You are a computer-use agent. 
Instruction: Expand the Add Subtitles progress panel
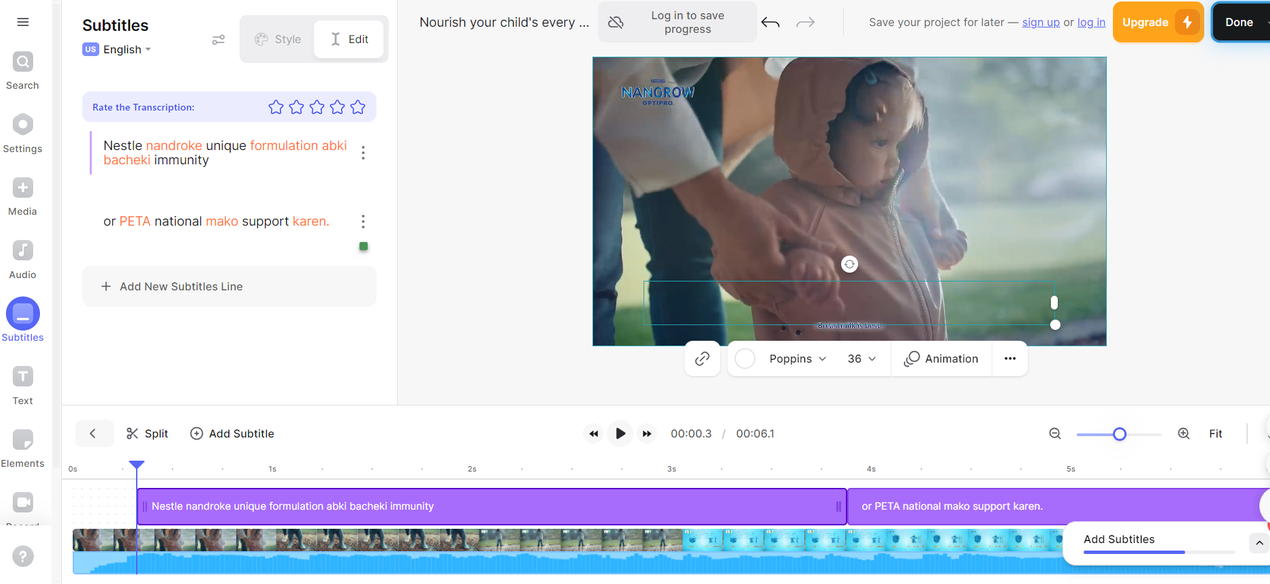click(x=1259, y=543)
